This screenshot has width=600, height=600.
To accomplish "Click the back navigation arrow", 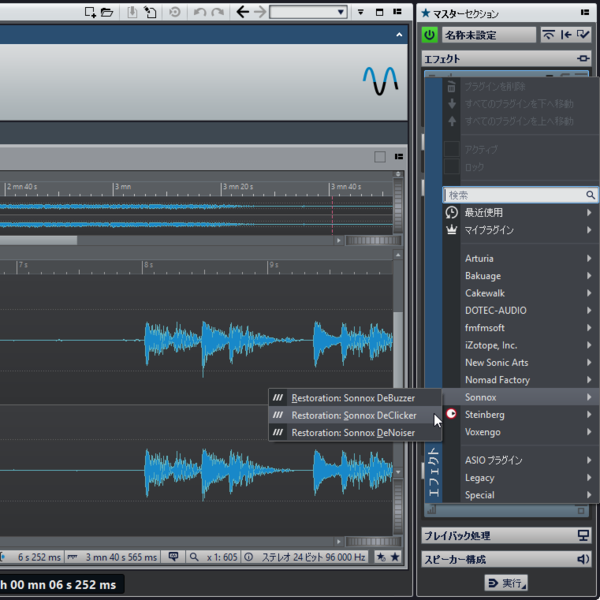I will pyautogui.click(x=242, y=12).
